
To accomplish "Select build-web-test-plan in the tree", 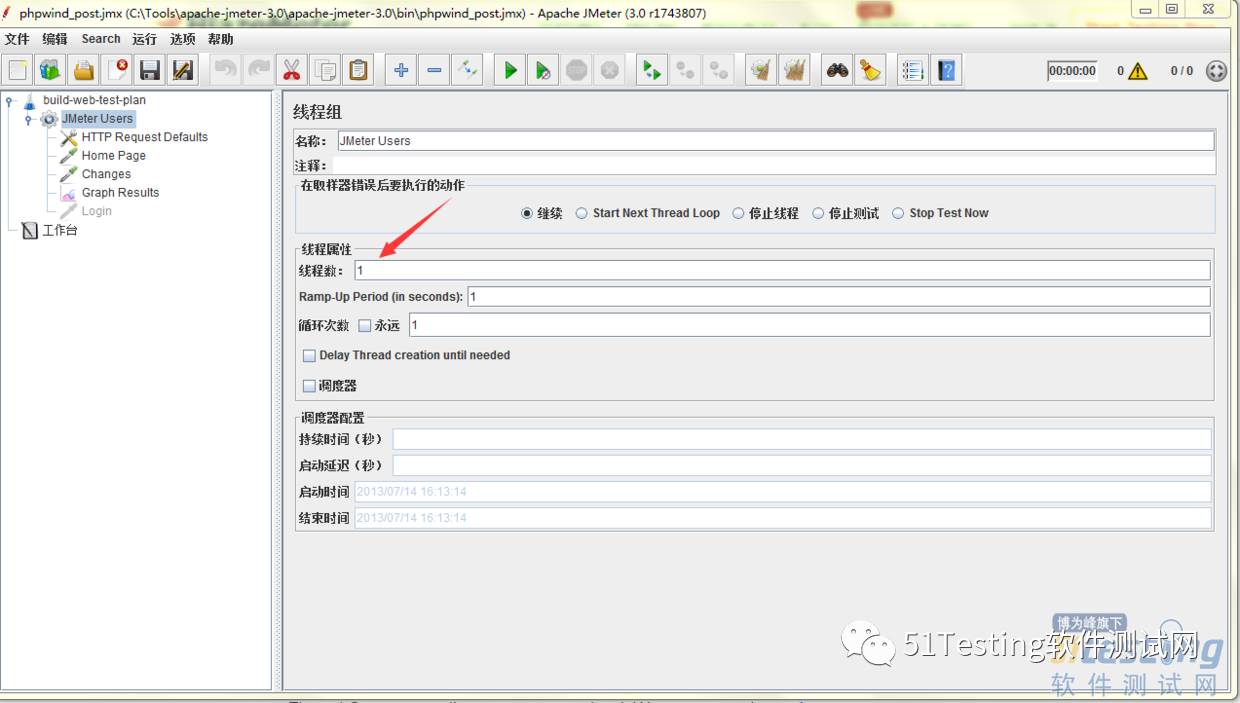I will pos(94,100).
